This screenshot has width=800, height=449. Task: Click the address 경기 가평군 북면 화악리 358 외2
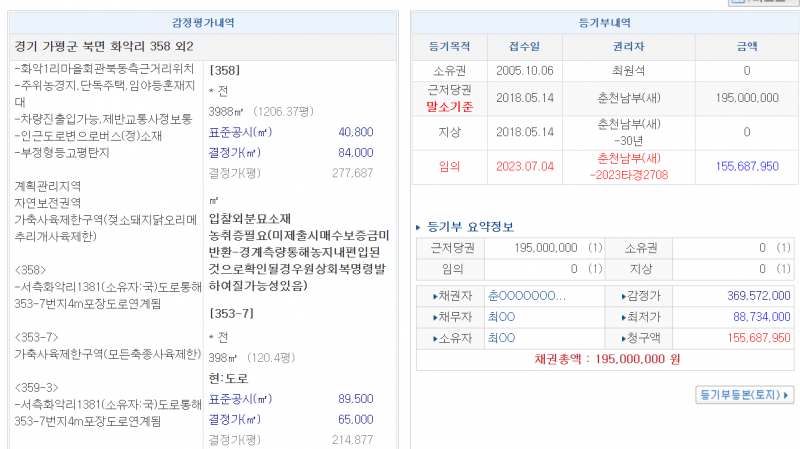pos(105,46)
